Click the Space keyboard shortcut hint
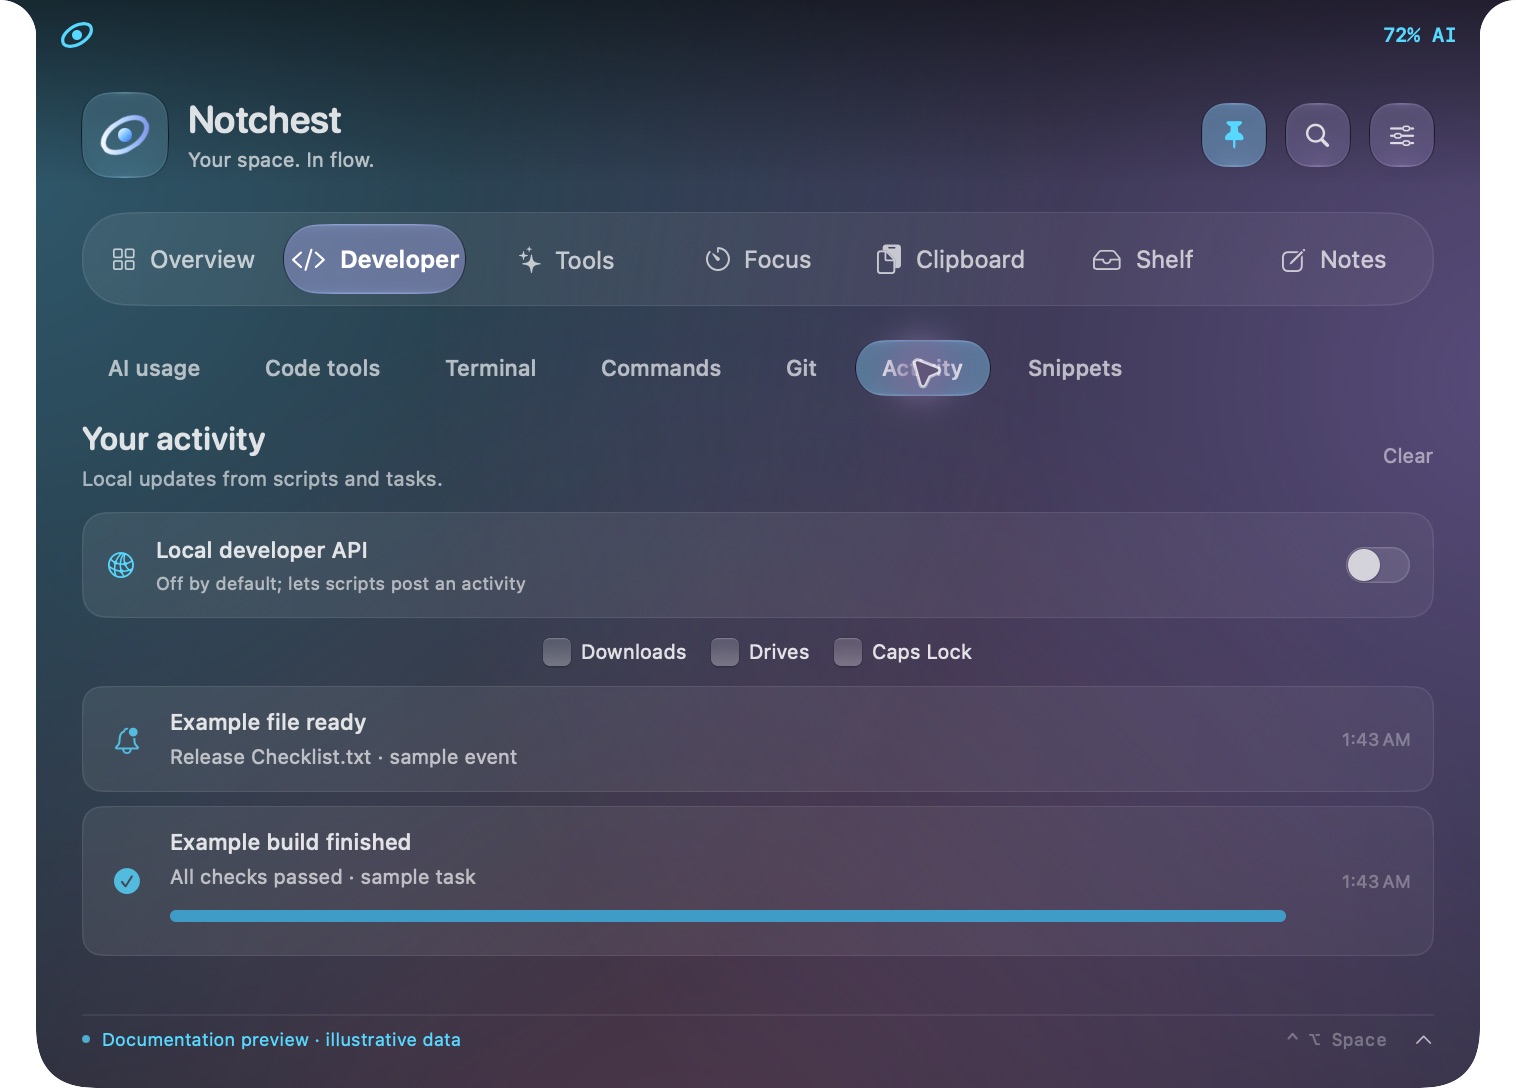The width and height of the screenshot is (1516, 1088). point(1336,1040)
